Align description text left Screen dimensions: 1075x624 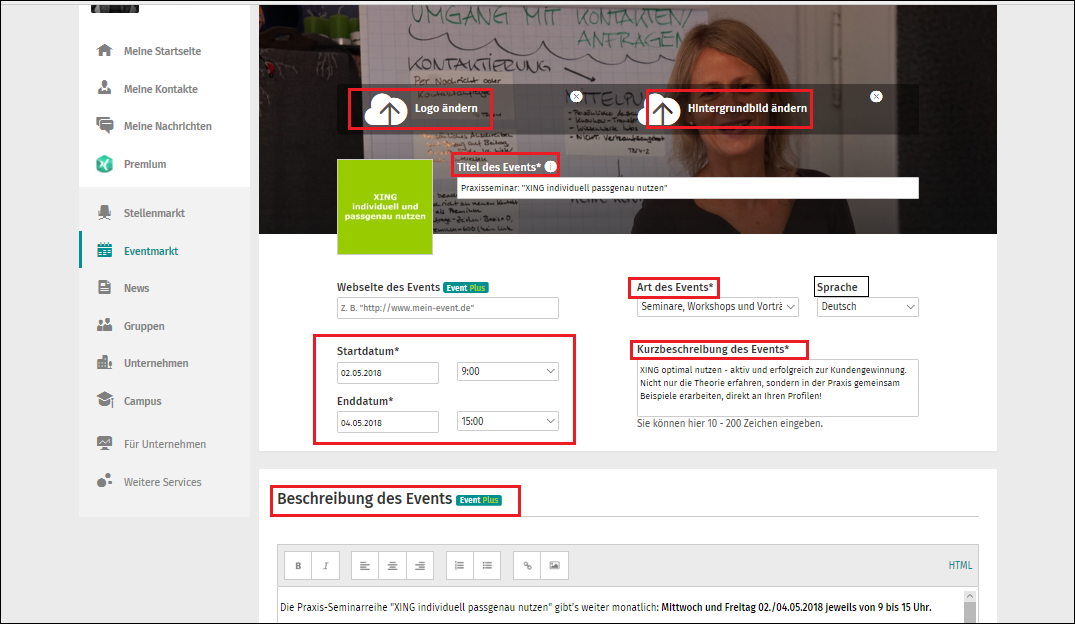[365, 566]
